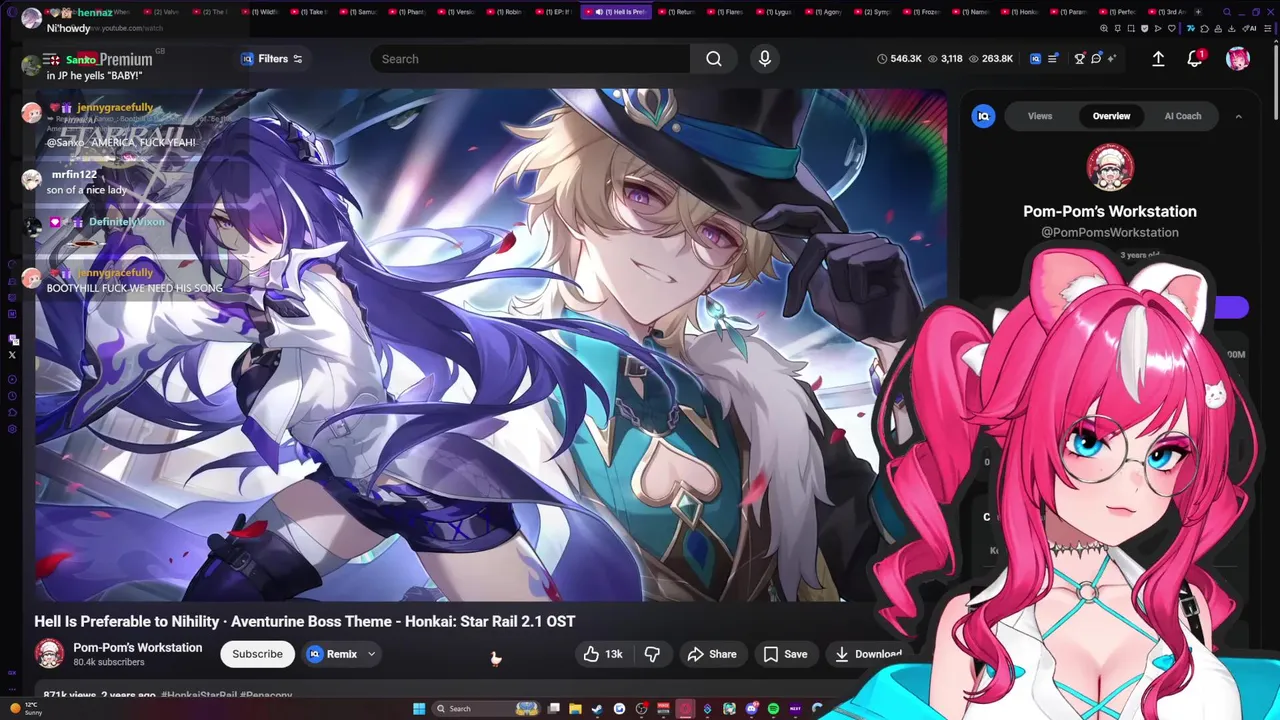Open Discord from the taskbar
Viewport: 1280px width, 720px height.
[x=751, y=709]
